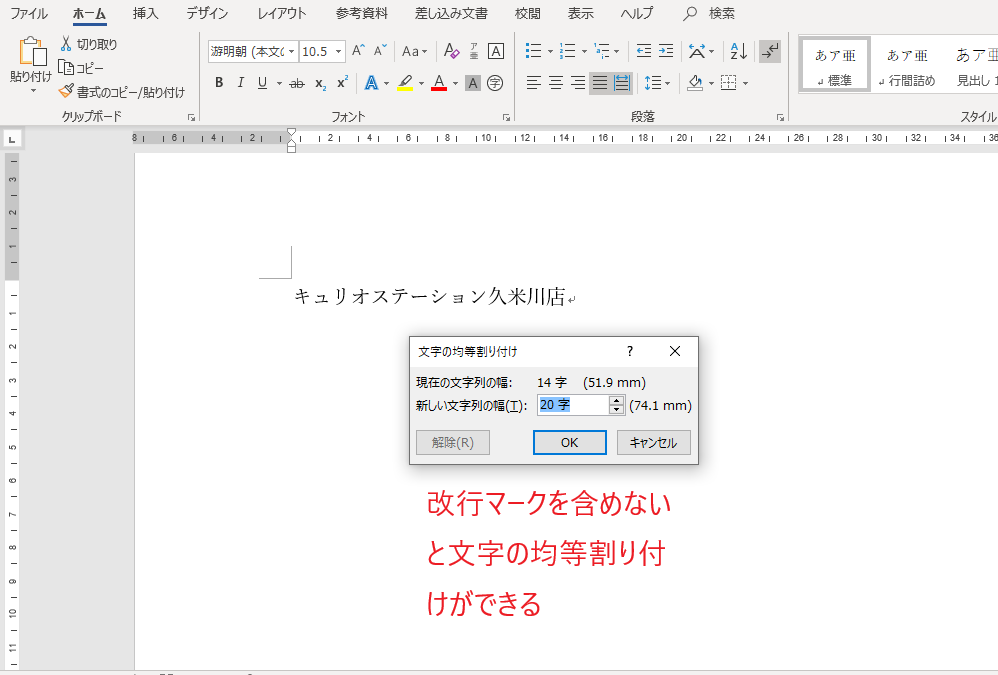Center align the text
The image size is (998, 675).
[556, 83]
